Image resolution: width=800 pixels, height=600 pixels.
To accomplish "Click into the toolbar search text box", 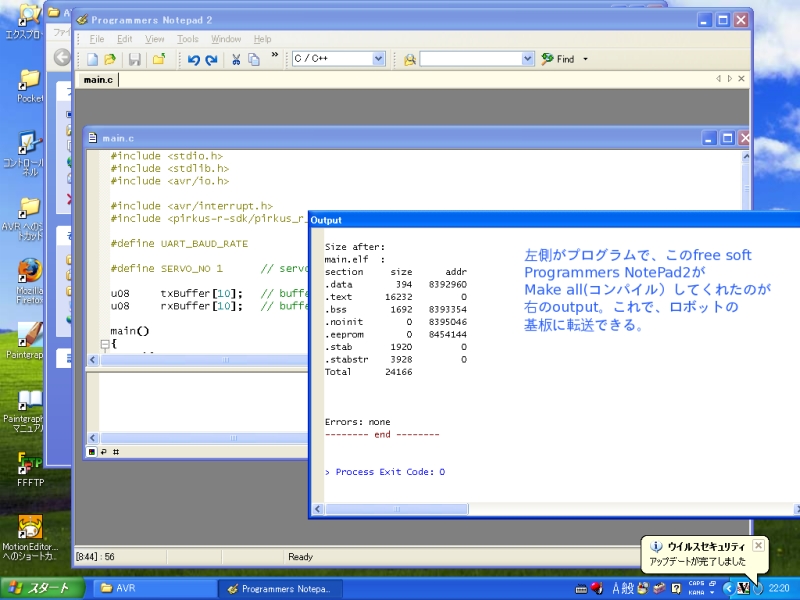I will (x=471, y=59).
